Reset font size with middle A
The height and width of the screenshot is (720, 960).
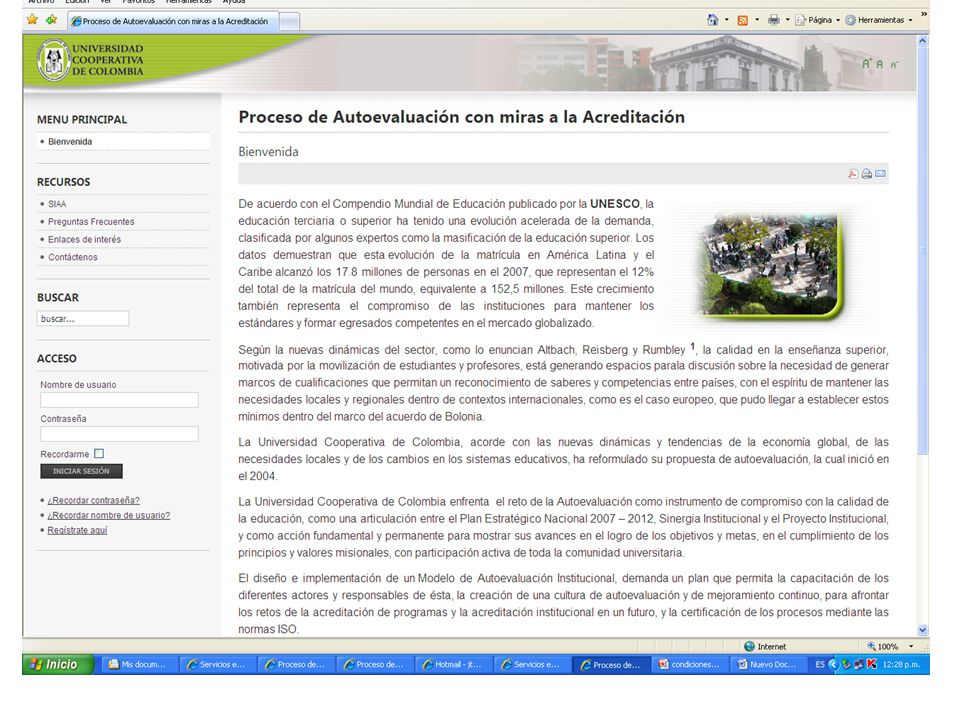click(x=880, y=64)
